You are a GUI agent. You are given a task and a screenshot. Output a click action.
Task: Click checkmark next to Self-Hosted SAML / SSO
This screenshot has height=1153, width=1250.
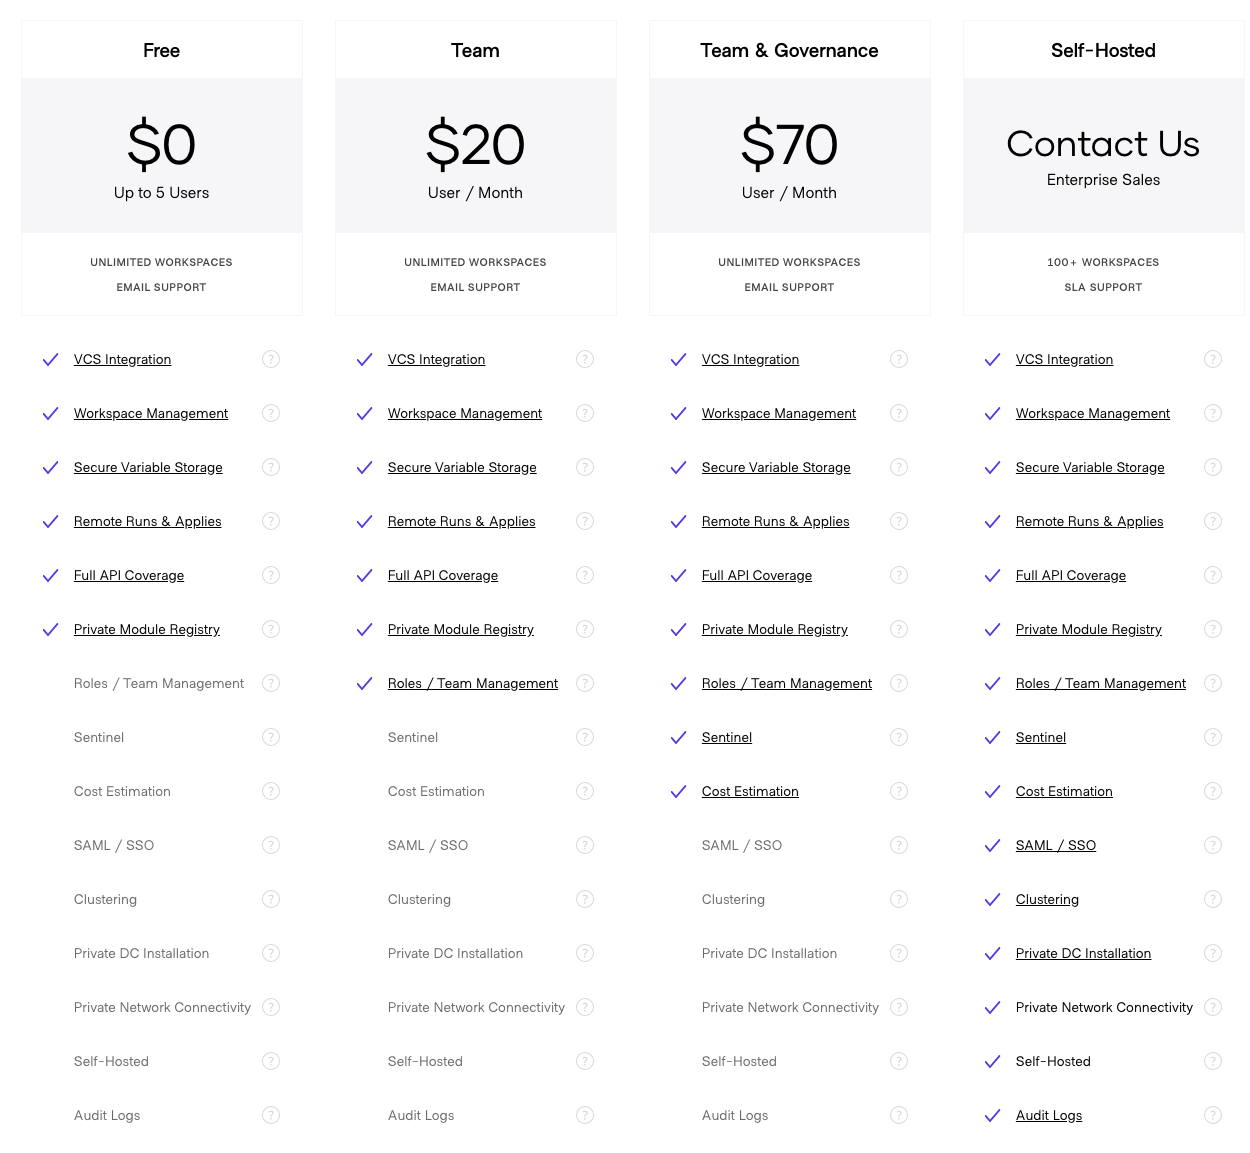[992, 845]
